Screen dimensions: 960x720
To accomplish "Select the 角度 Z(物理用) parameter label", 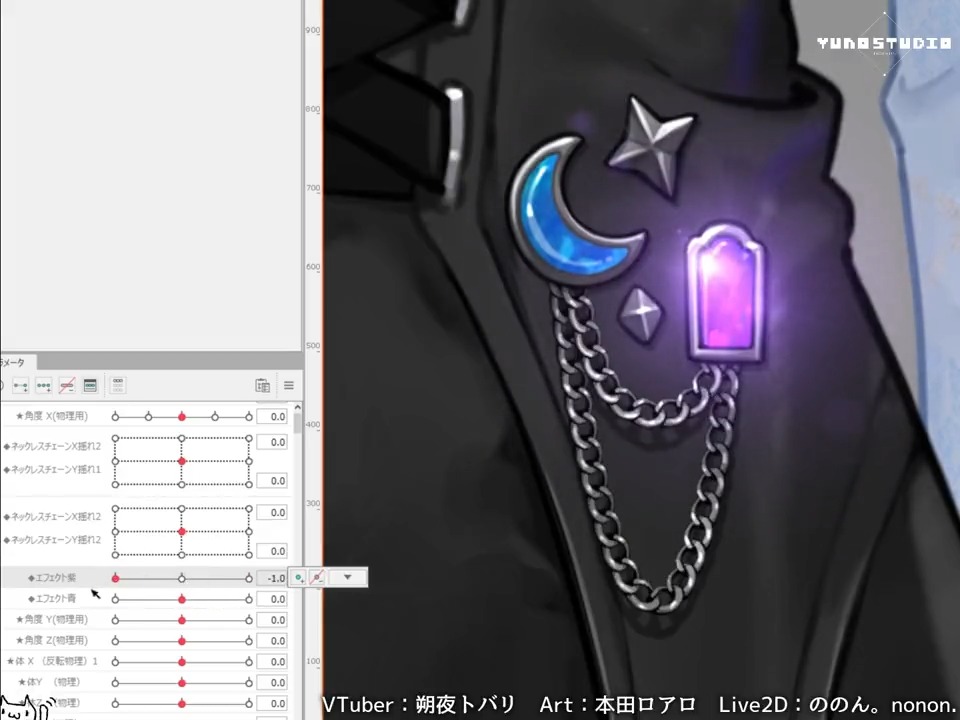I will click(x=52, y=640).
